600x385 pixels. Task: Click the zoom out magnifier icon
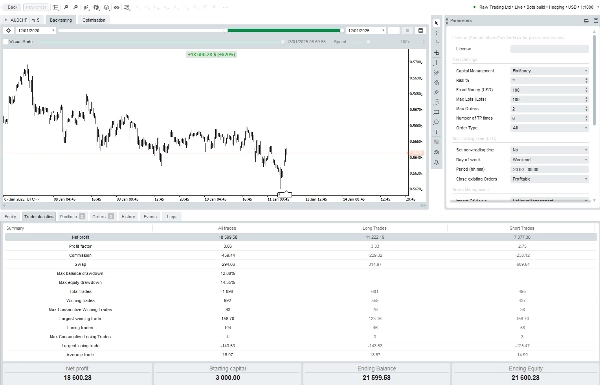[76, 7]
